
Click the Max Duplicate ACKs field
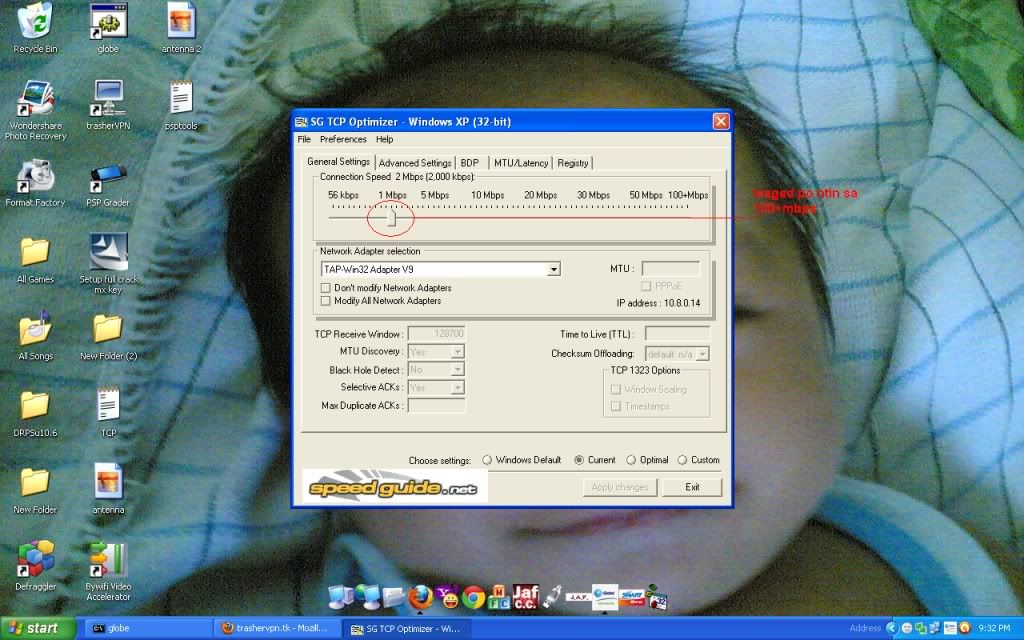(x=436, y=406)
